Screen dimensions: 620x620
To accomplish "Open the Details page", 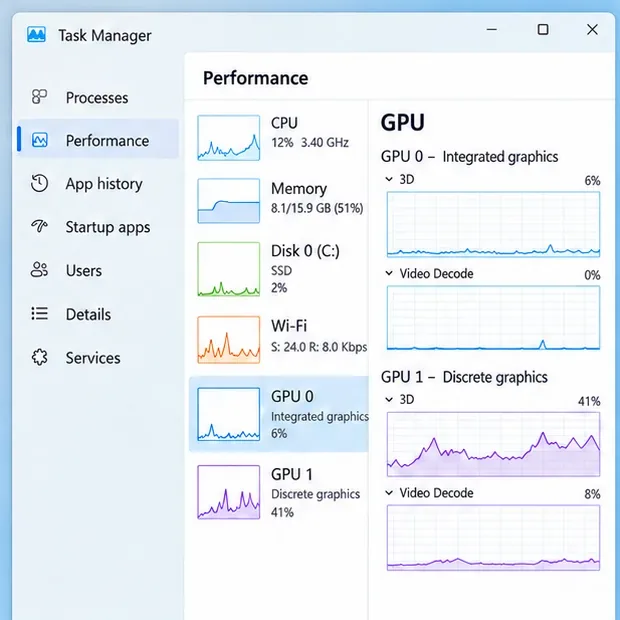I will click(x=98, y=314).
